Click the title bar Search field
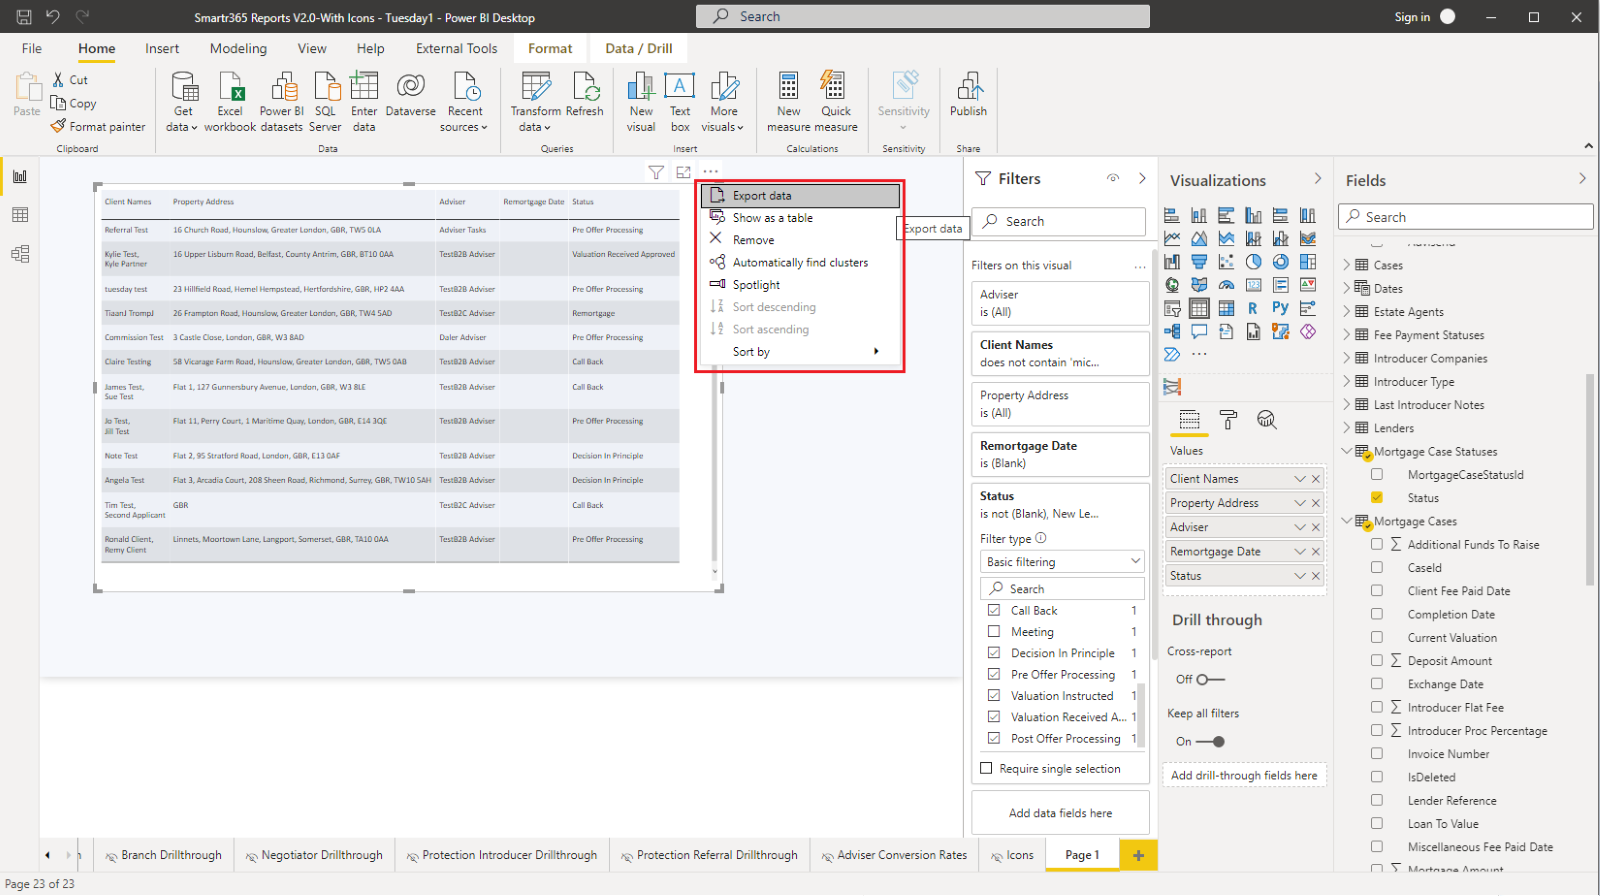Viewport: 1600px width, 896px height. [x=922, y=16]
